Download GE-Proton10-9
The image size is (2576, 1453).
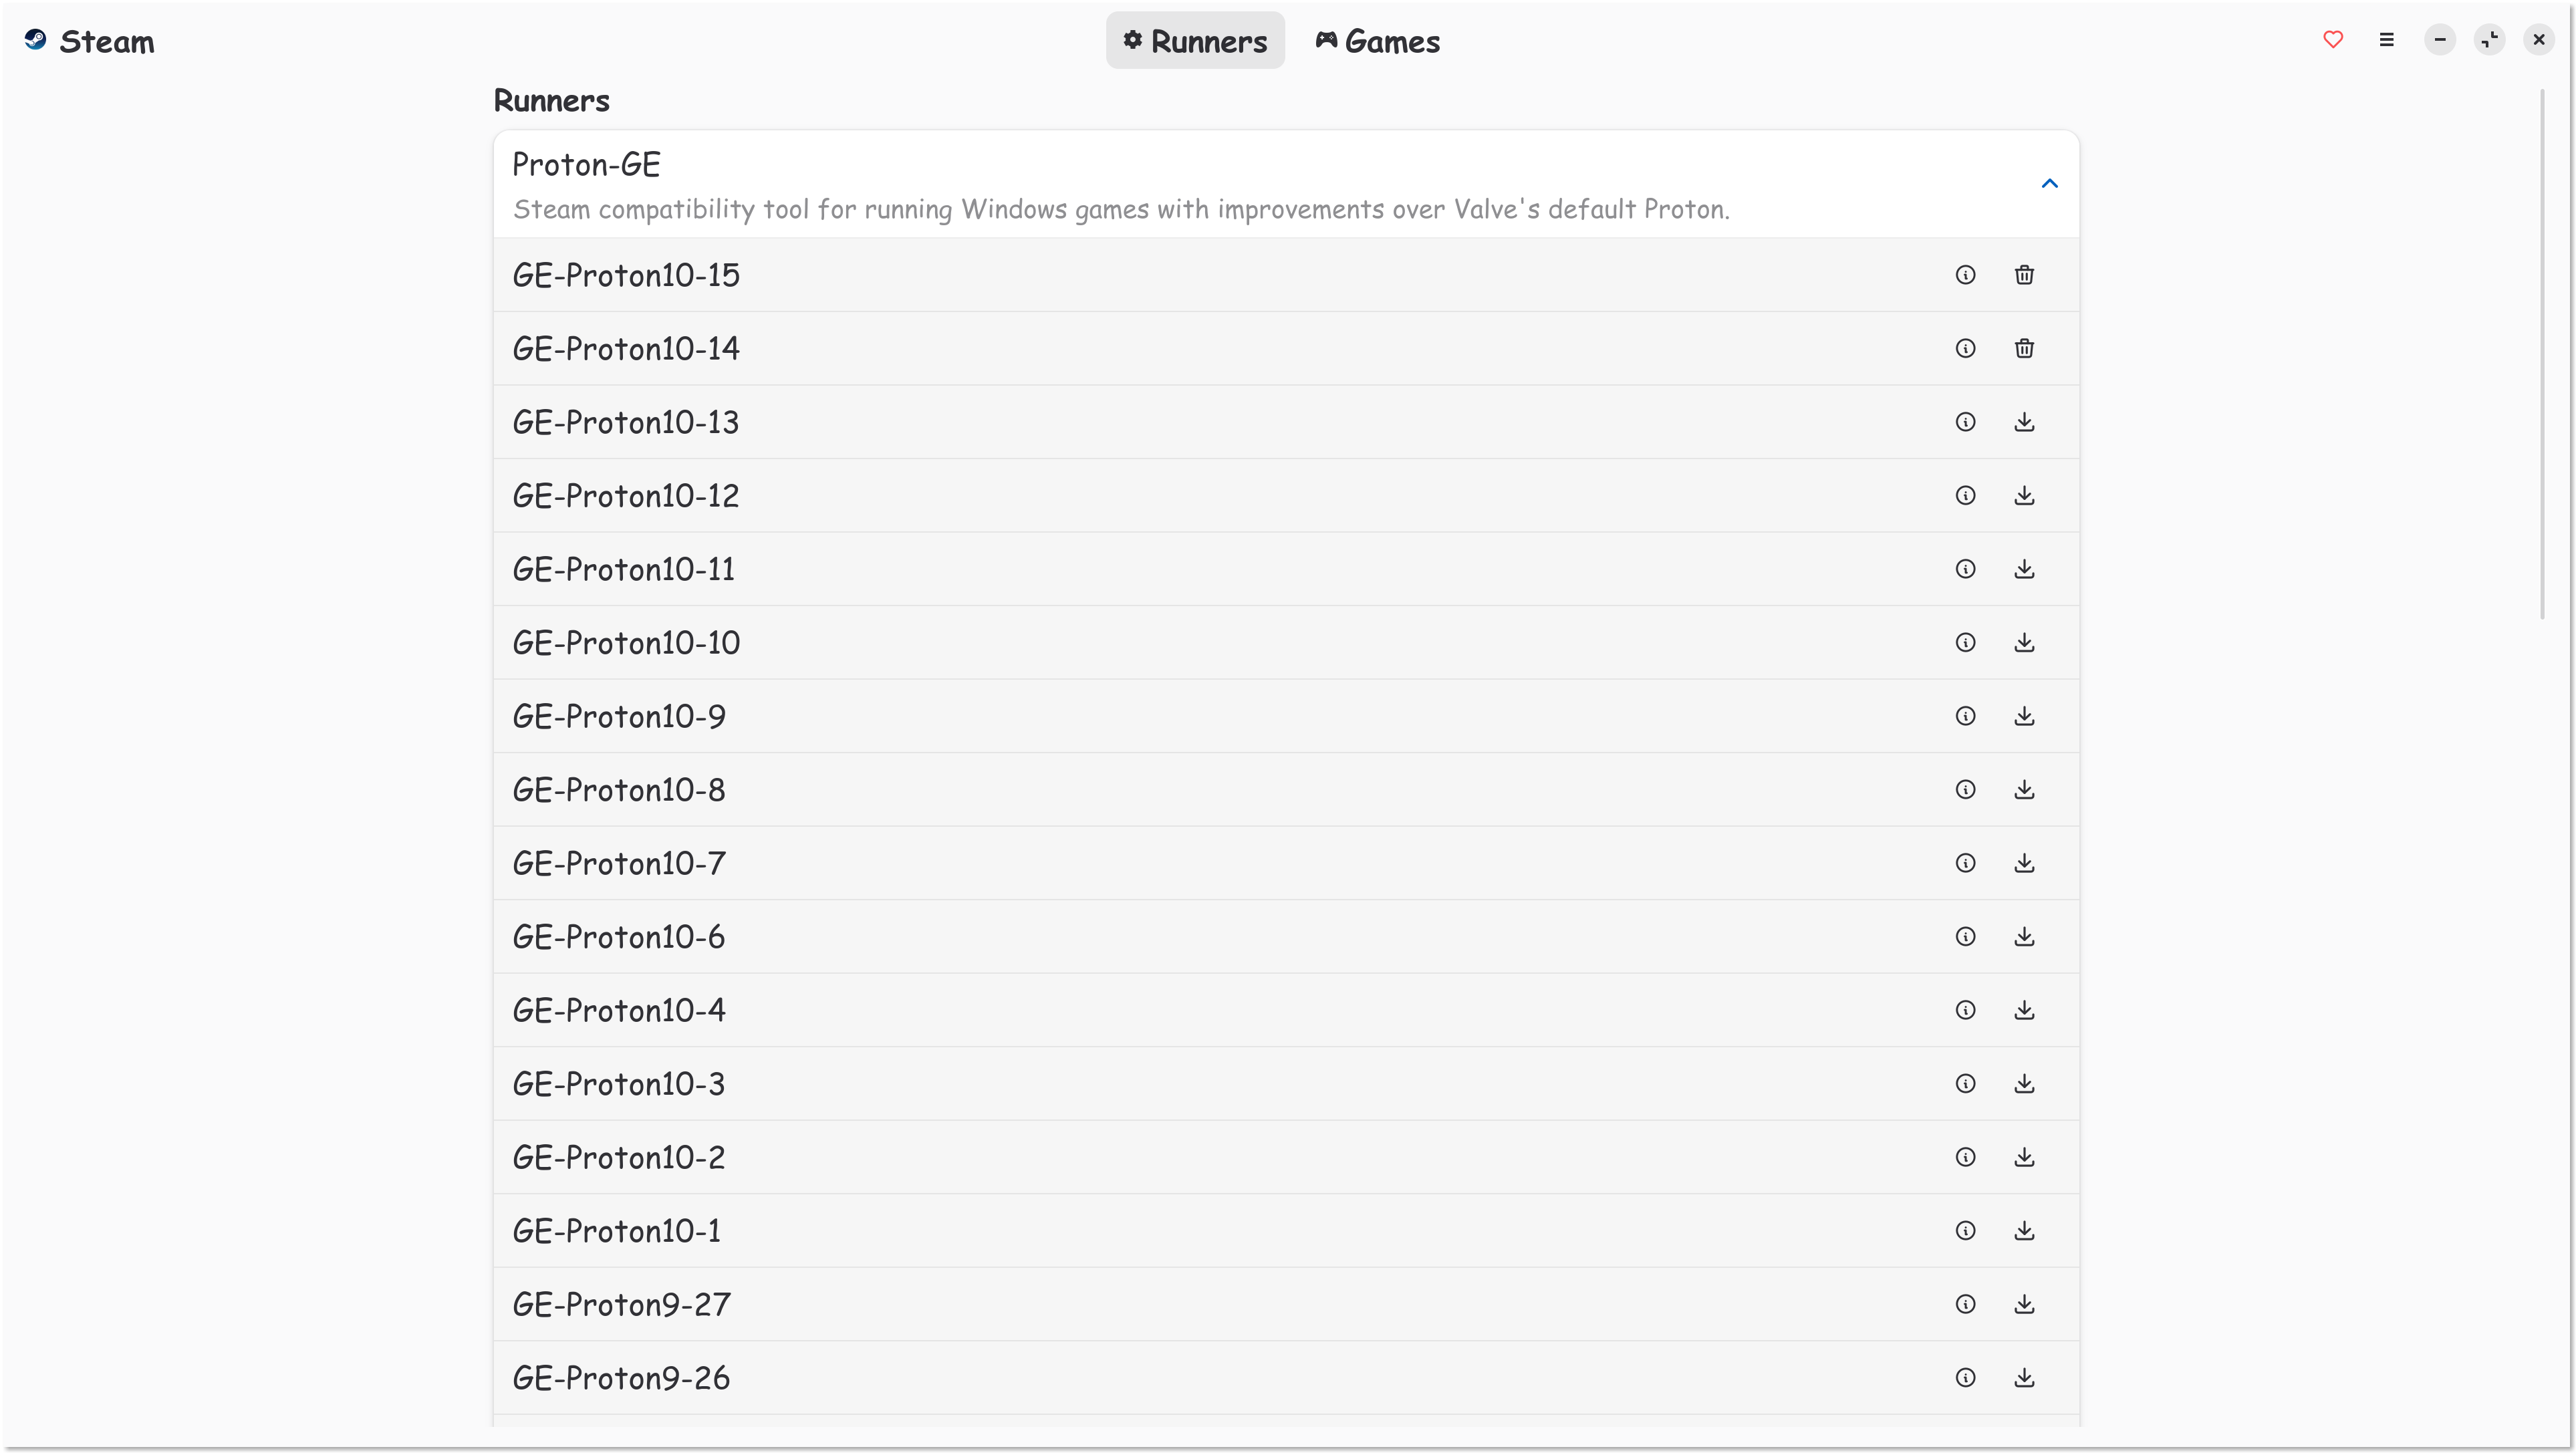[x=2024, y=715]
